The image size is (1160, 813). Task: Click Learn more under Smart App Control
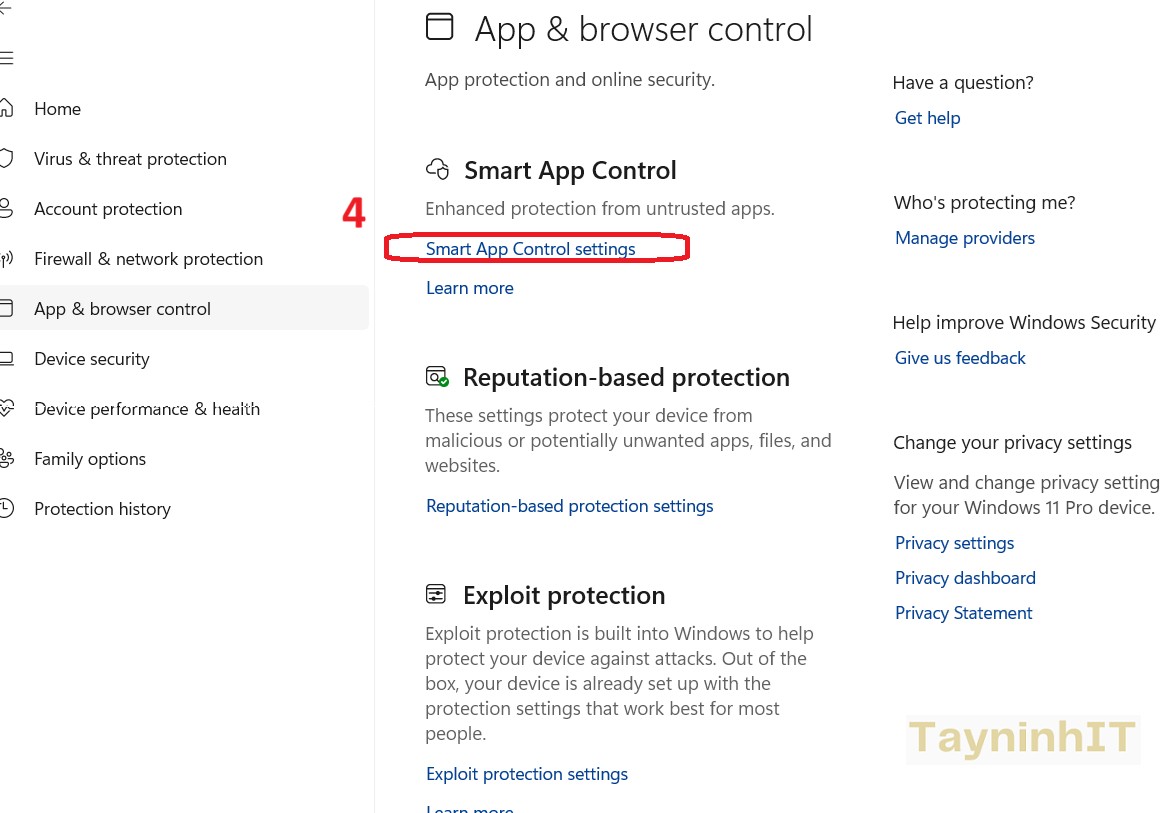[x=469, y=288]
